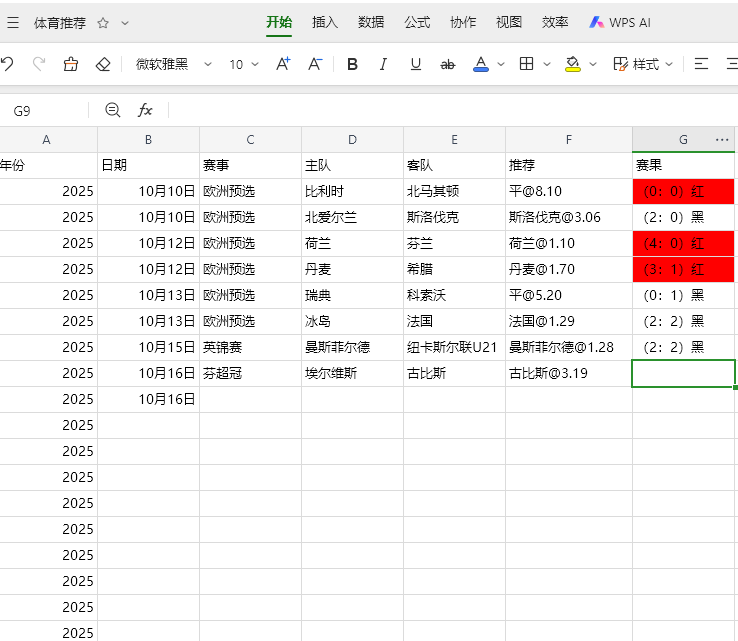Select the cell 丹麦@1.70
The height and width of the screenshot is (641, 738).
click(569, 269)
